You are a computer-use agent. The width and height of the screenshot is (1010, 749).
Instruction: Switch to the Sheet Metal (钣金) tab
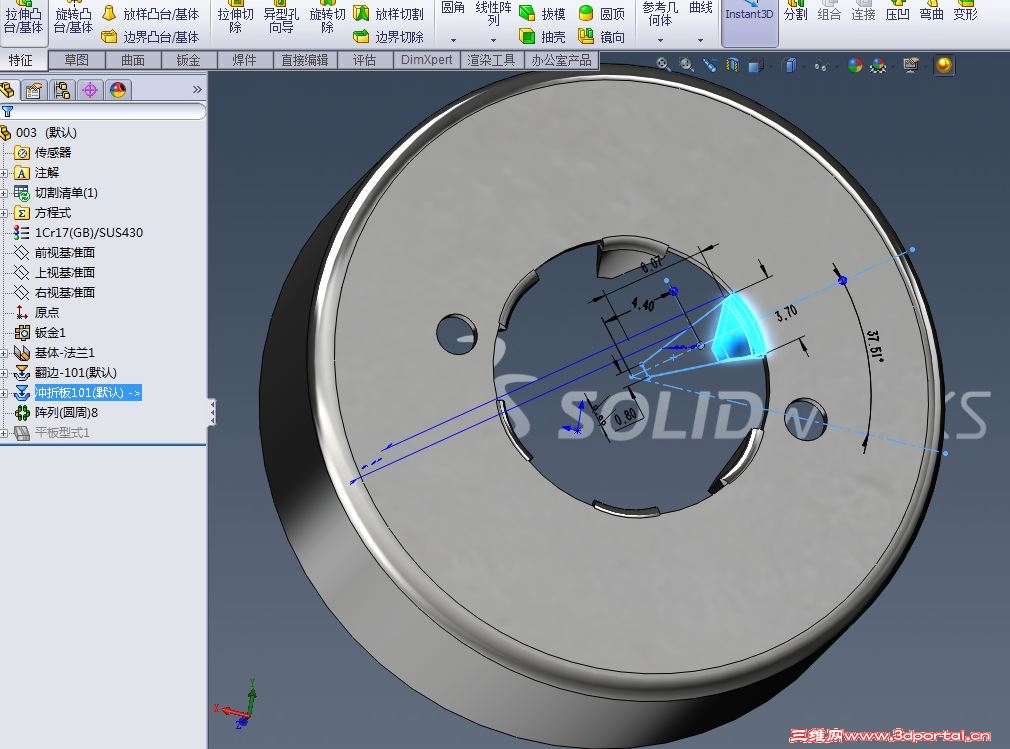click(189, 60)
